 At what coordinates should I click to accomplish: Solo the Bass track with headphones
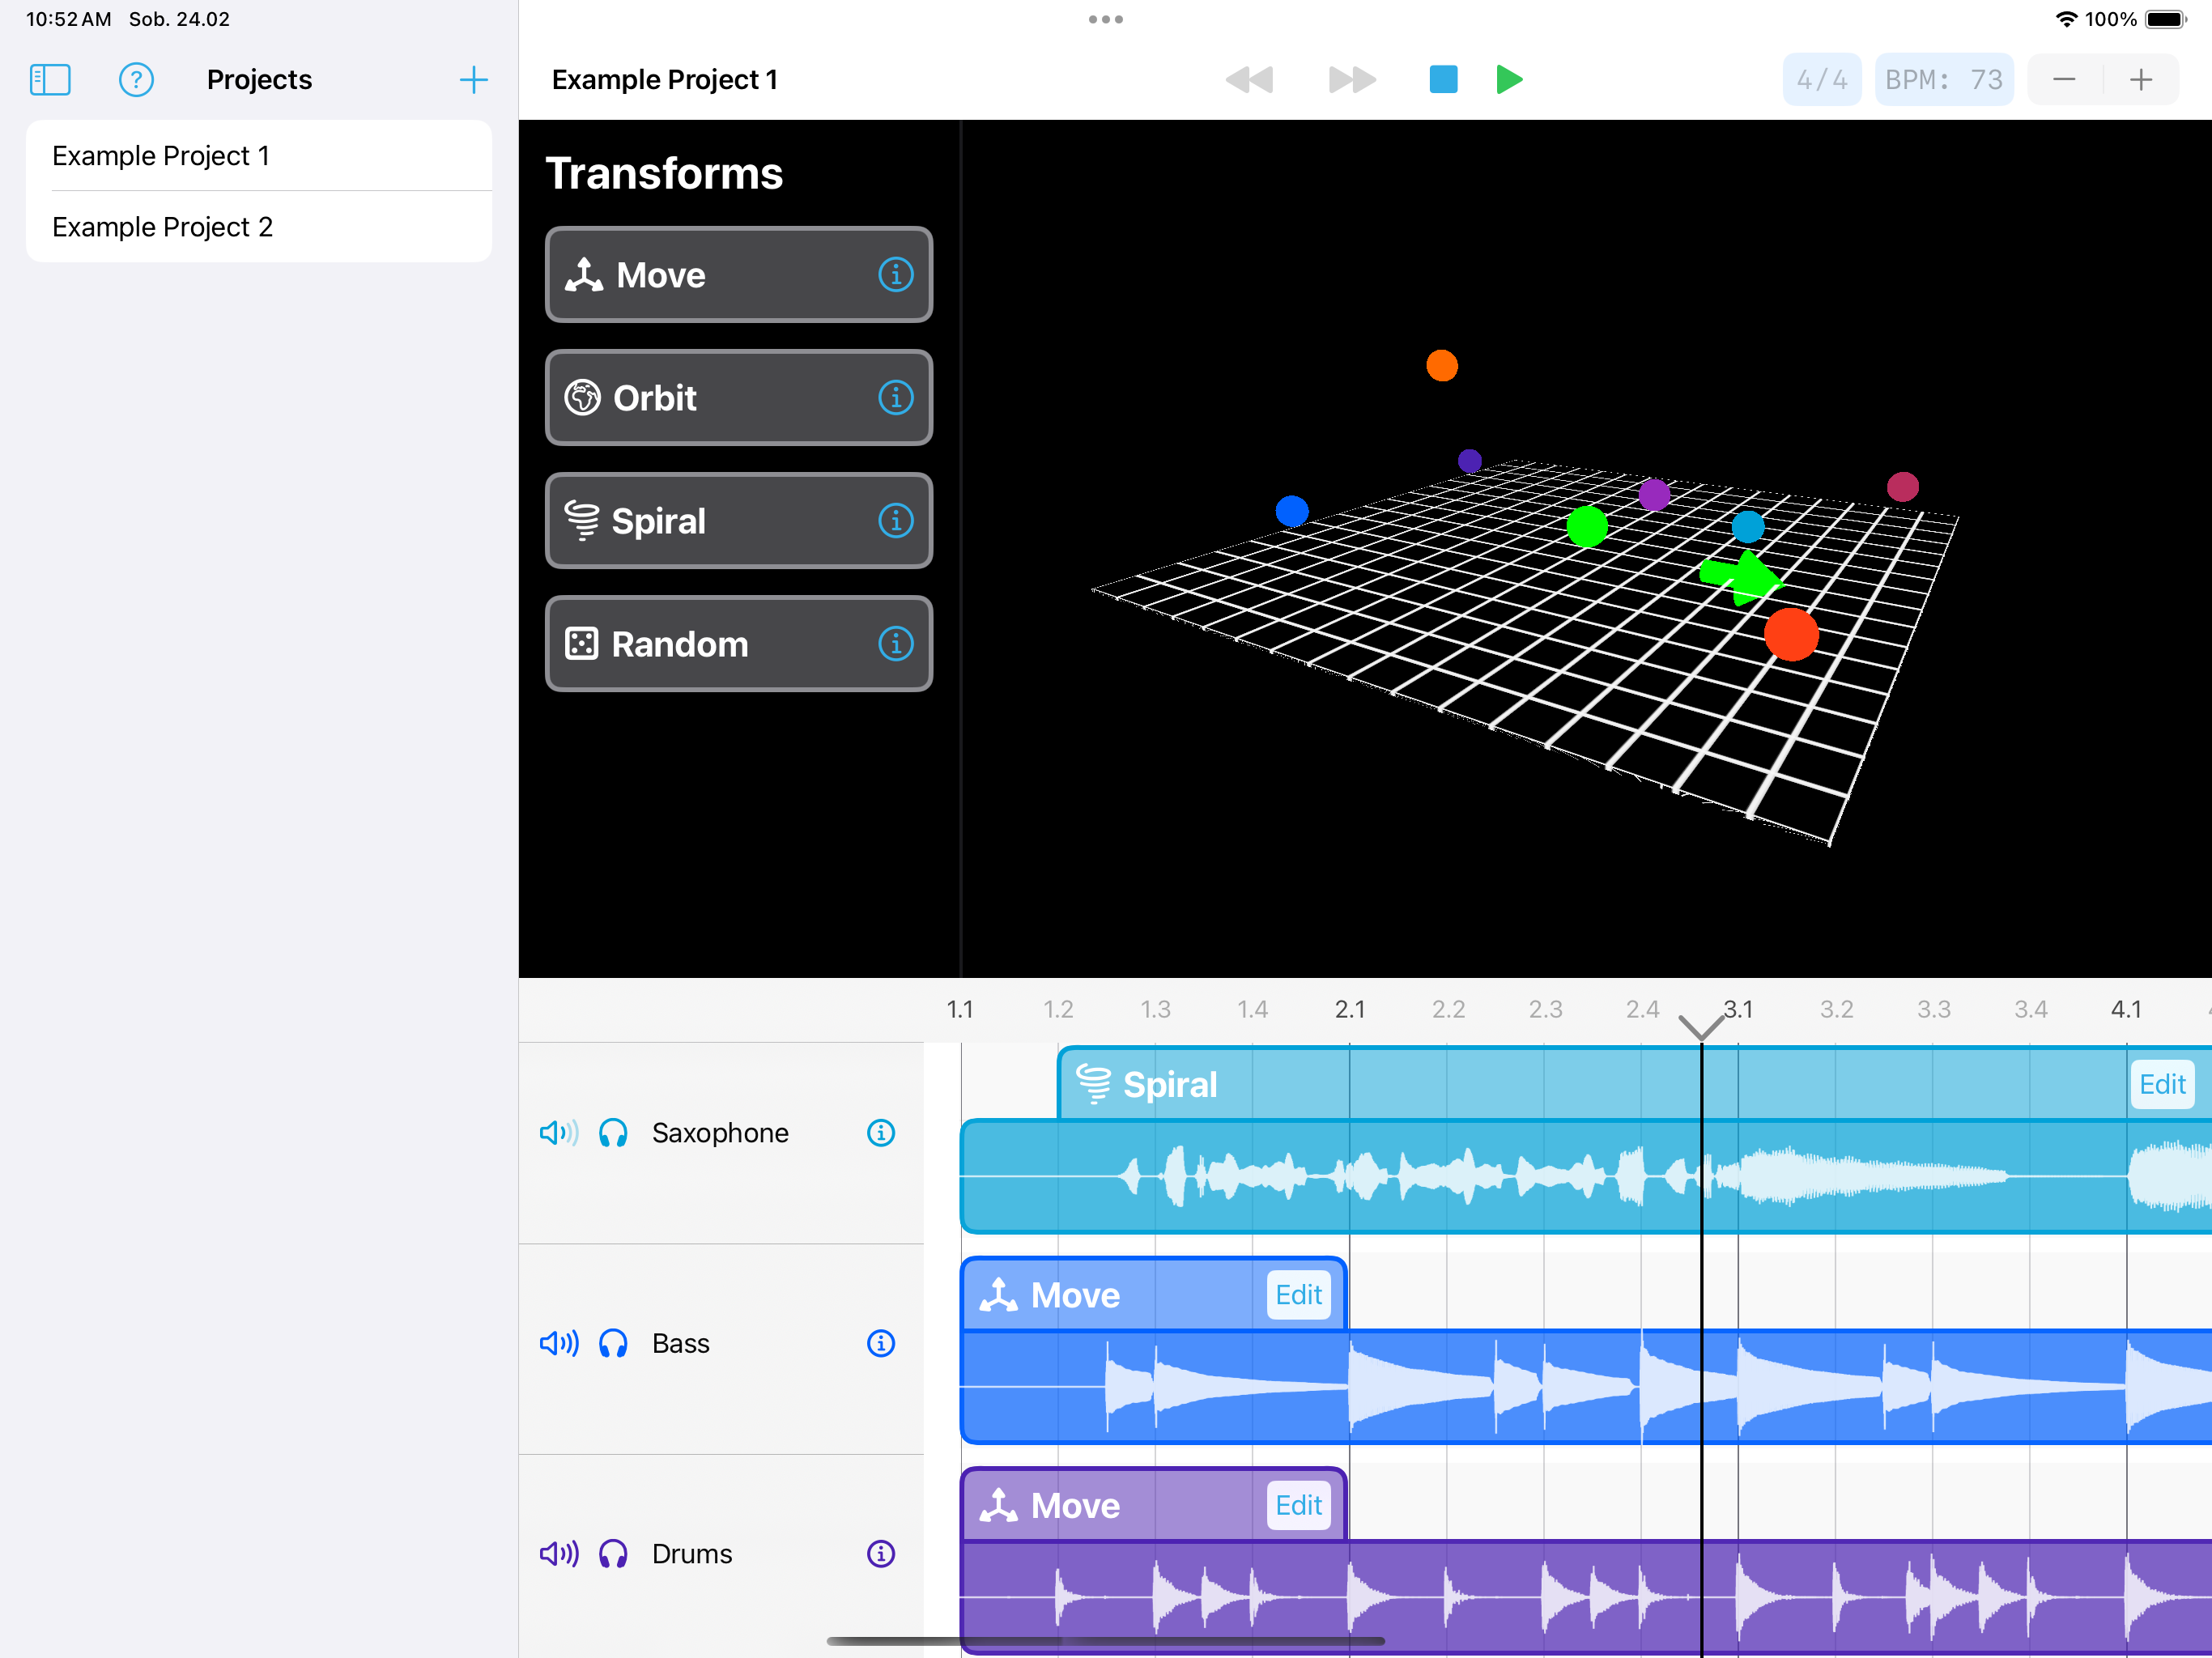pyautogui.click(x=613, y=1343)
